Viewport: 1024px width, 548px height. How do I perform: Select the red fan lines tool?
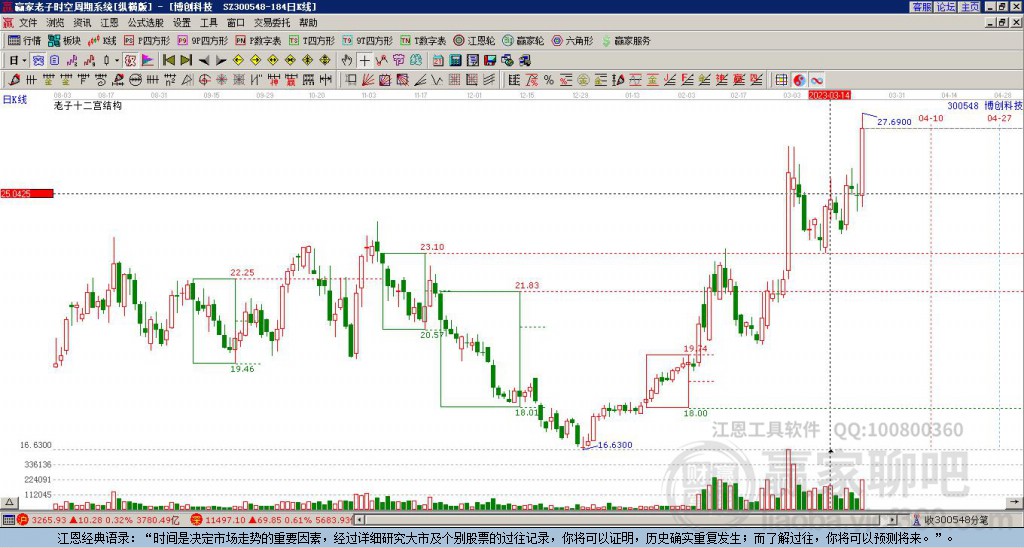pyautogui.click(x=368, y=80)
